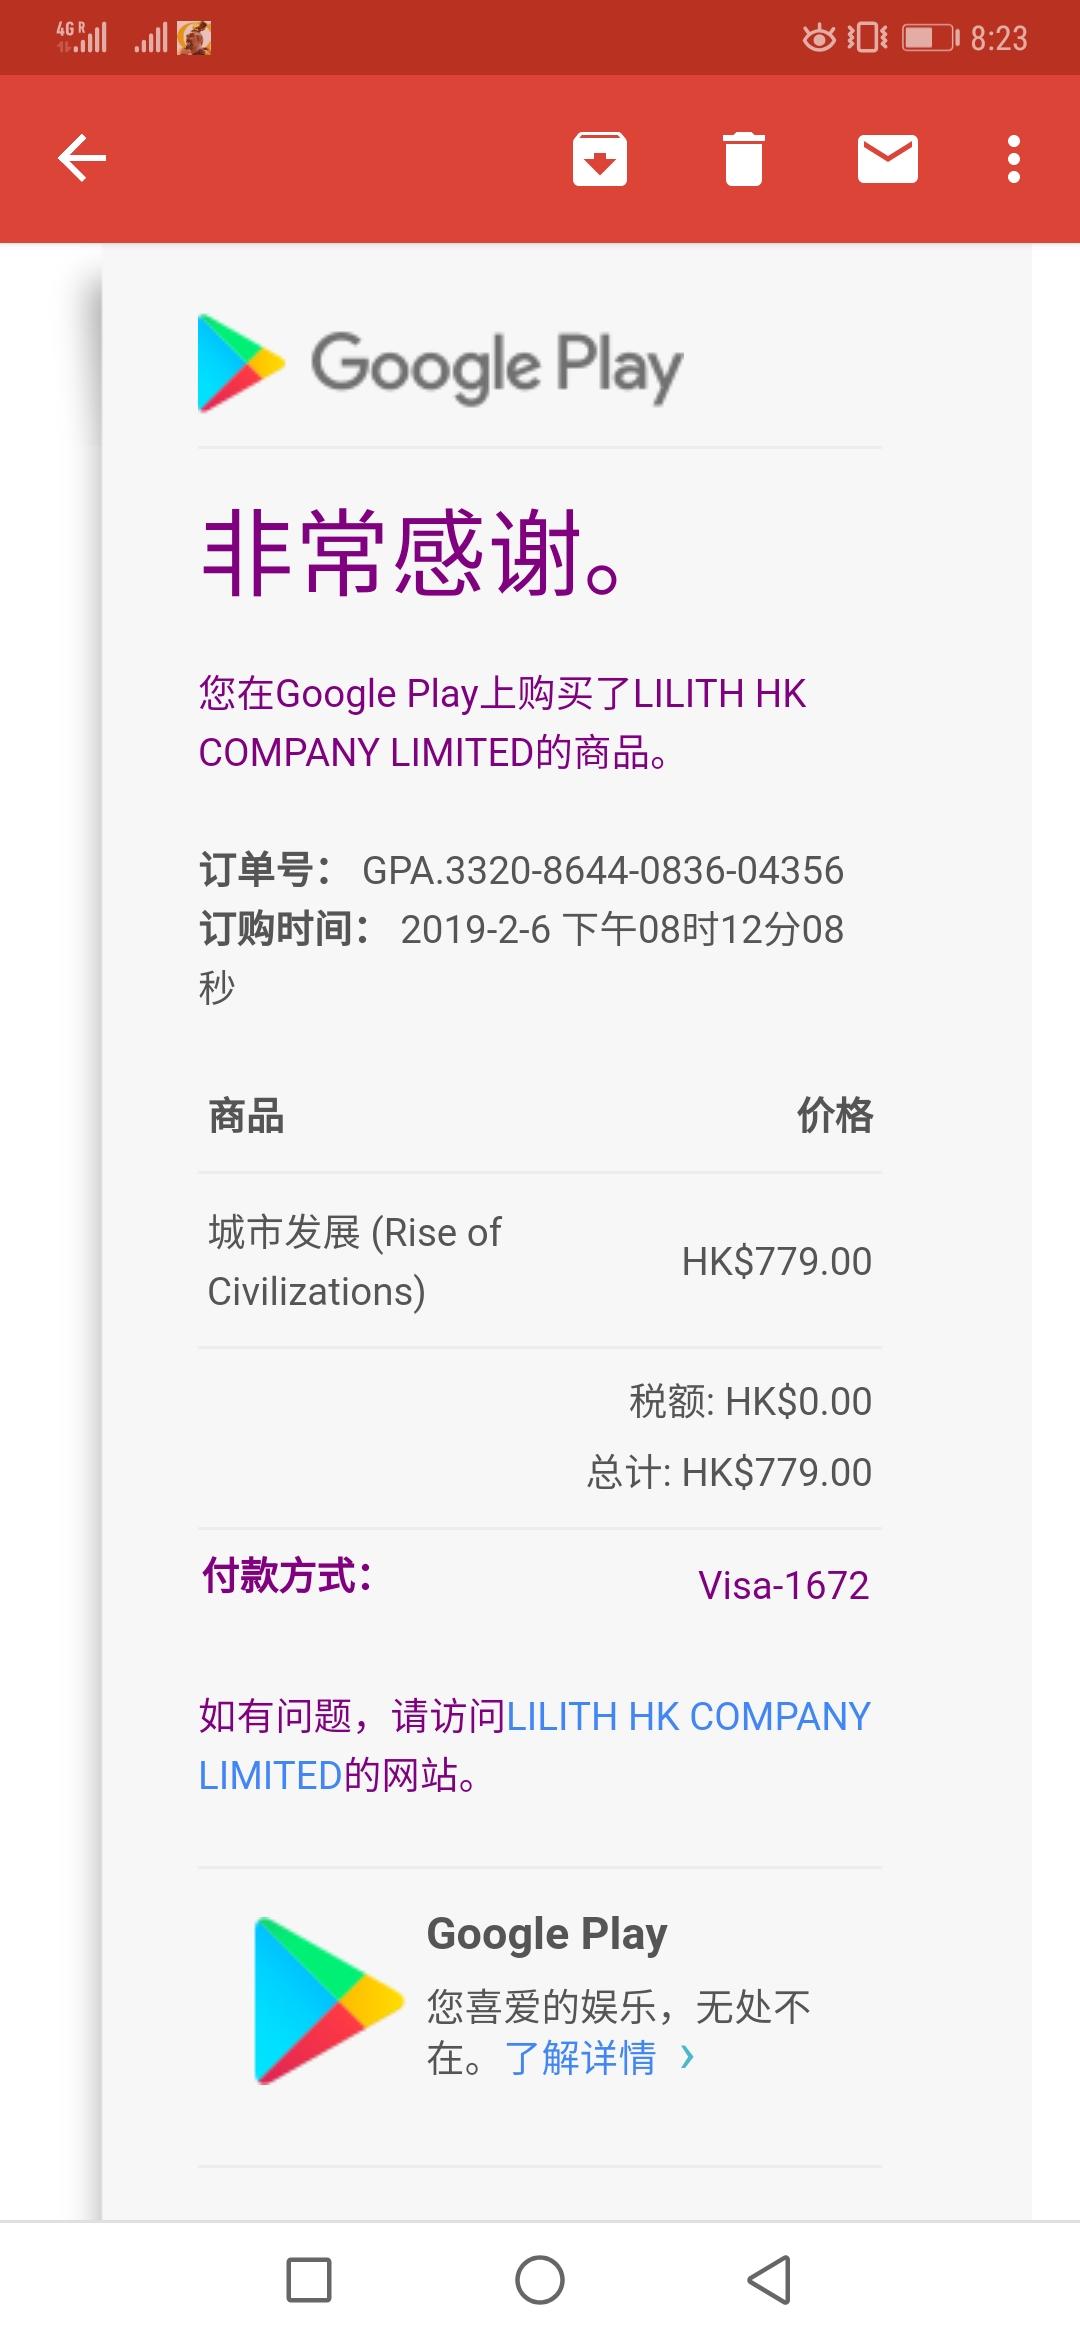
Task: Delete the email using the trash icon
Action: [743, 159]
